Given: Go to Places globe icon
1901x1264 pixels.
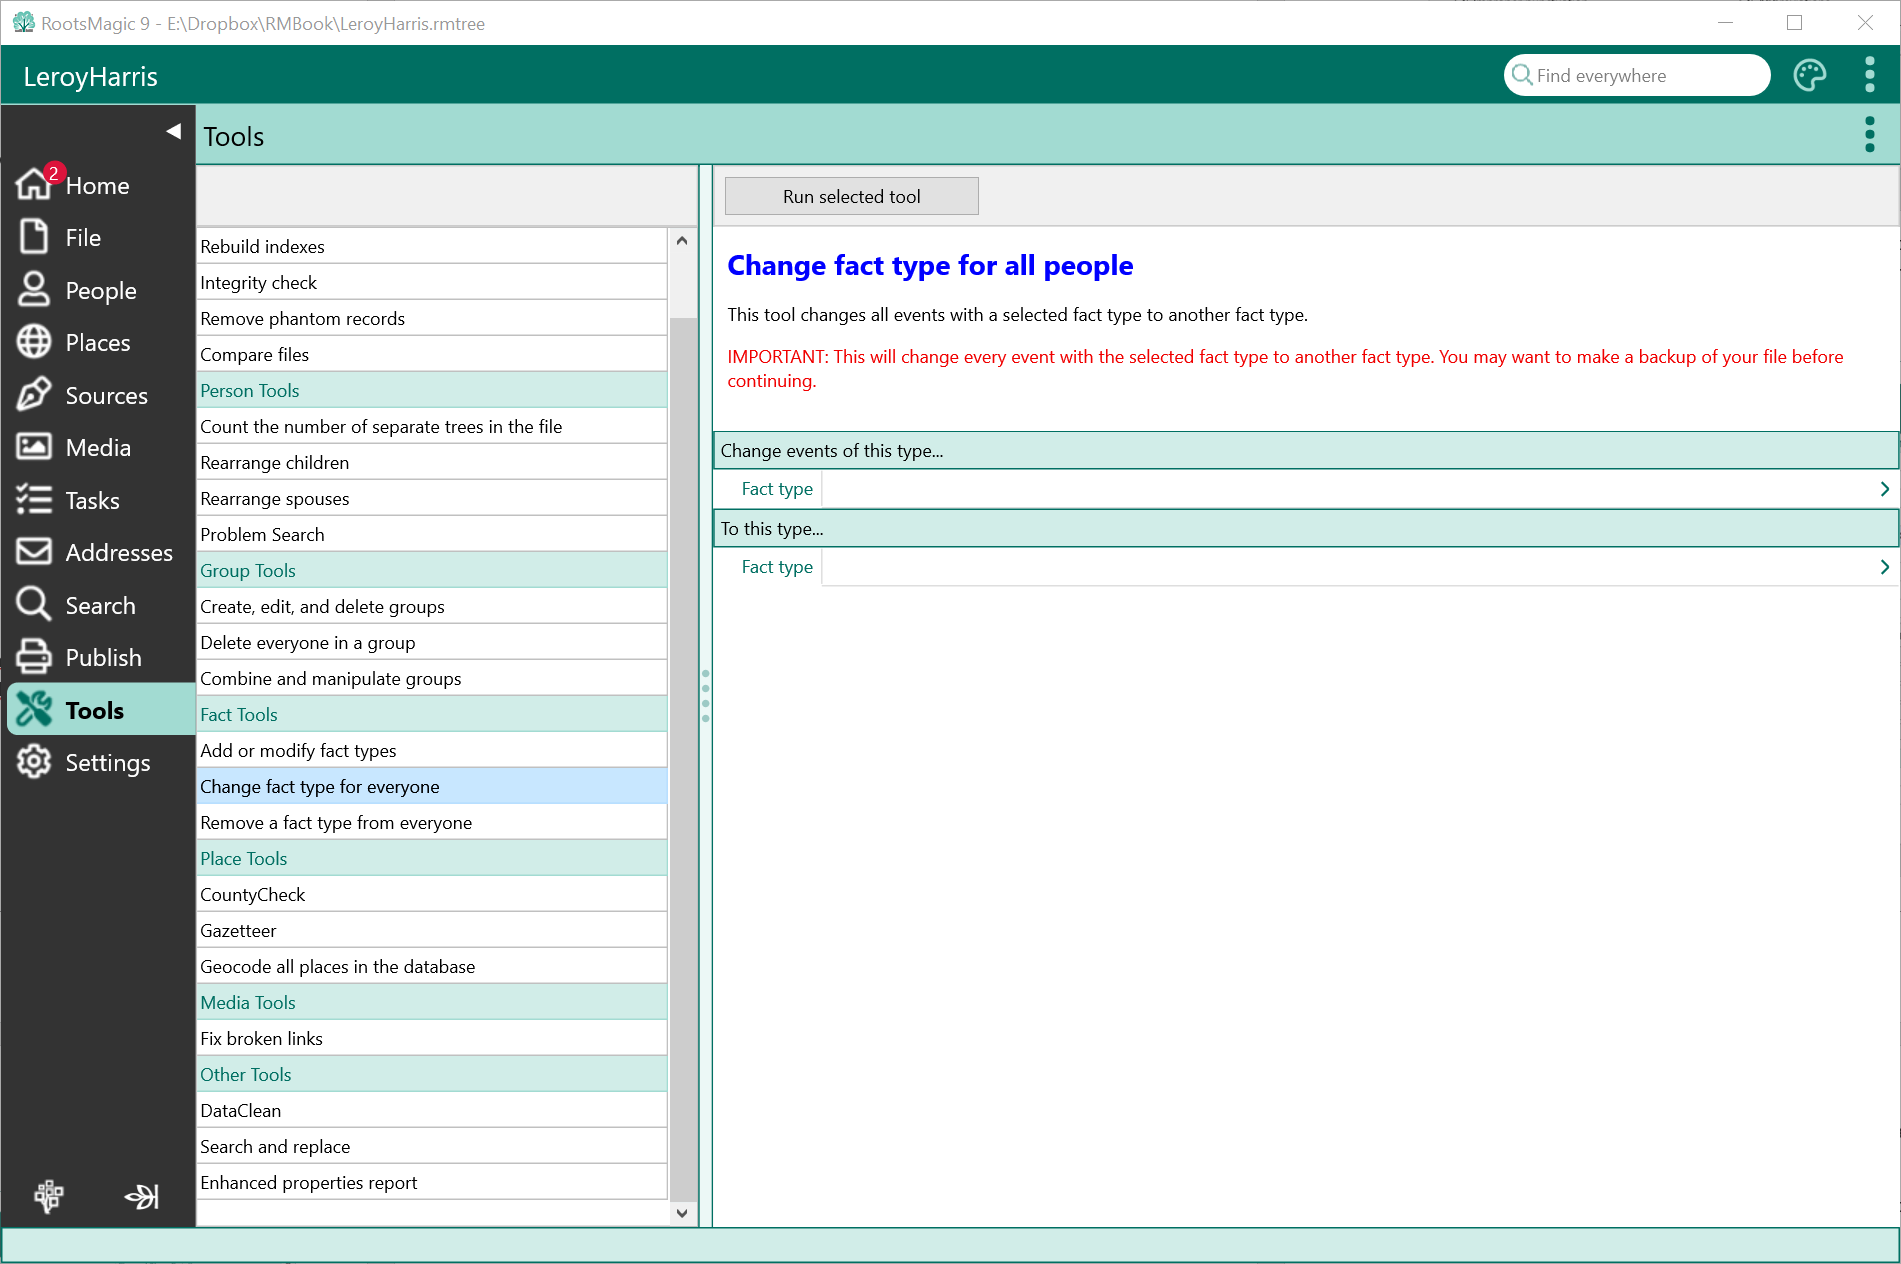Looking at the screenshot, I should click(x=34, y=342).
